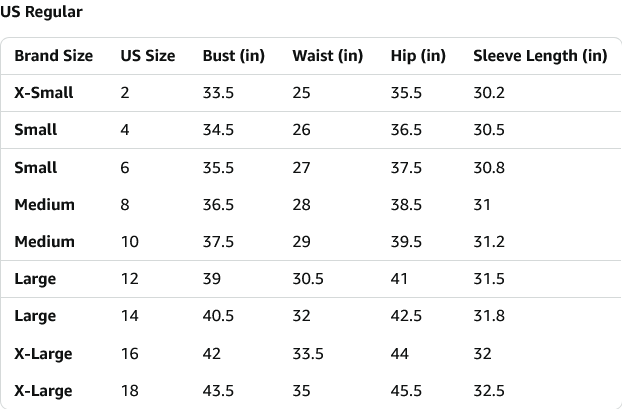Viewport: 622px width, 409px height.
Task: Select the hip value 45.5
Action: coord(406,390)
